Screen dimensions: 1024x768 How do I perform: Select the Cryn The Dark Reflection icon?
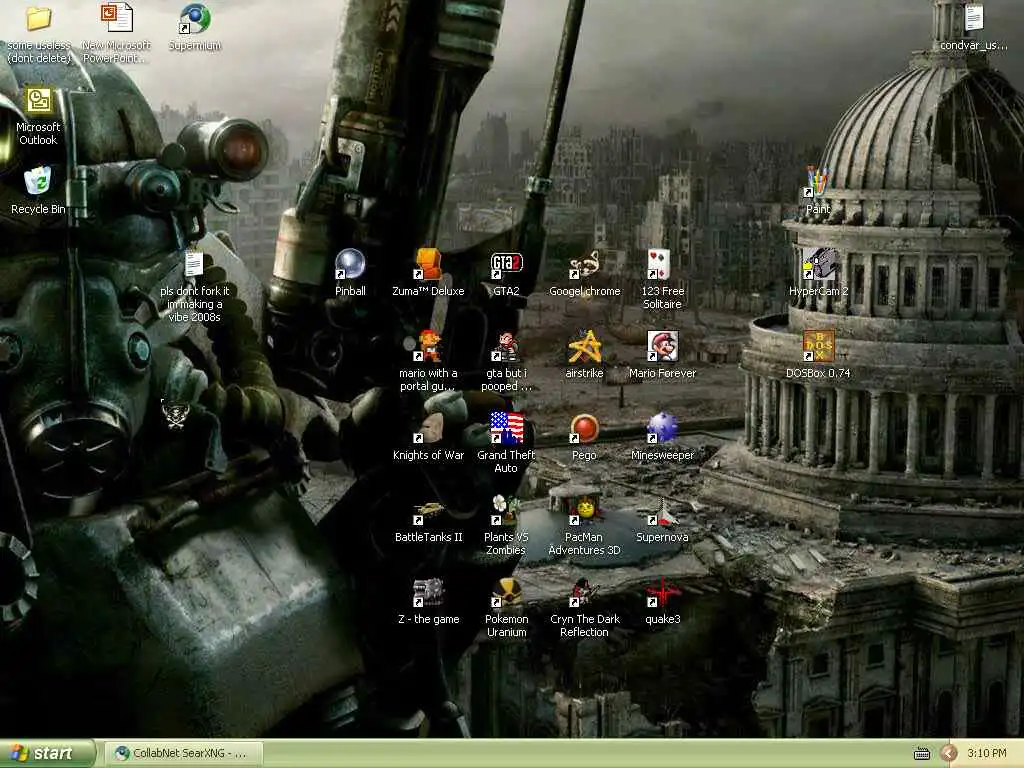pyautogui.click(x=584, y=592)
